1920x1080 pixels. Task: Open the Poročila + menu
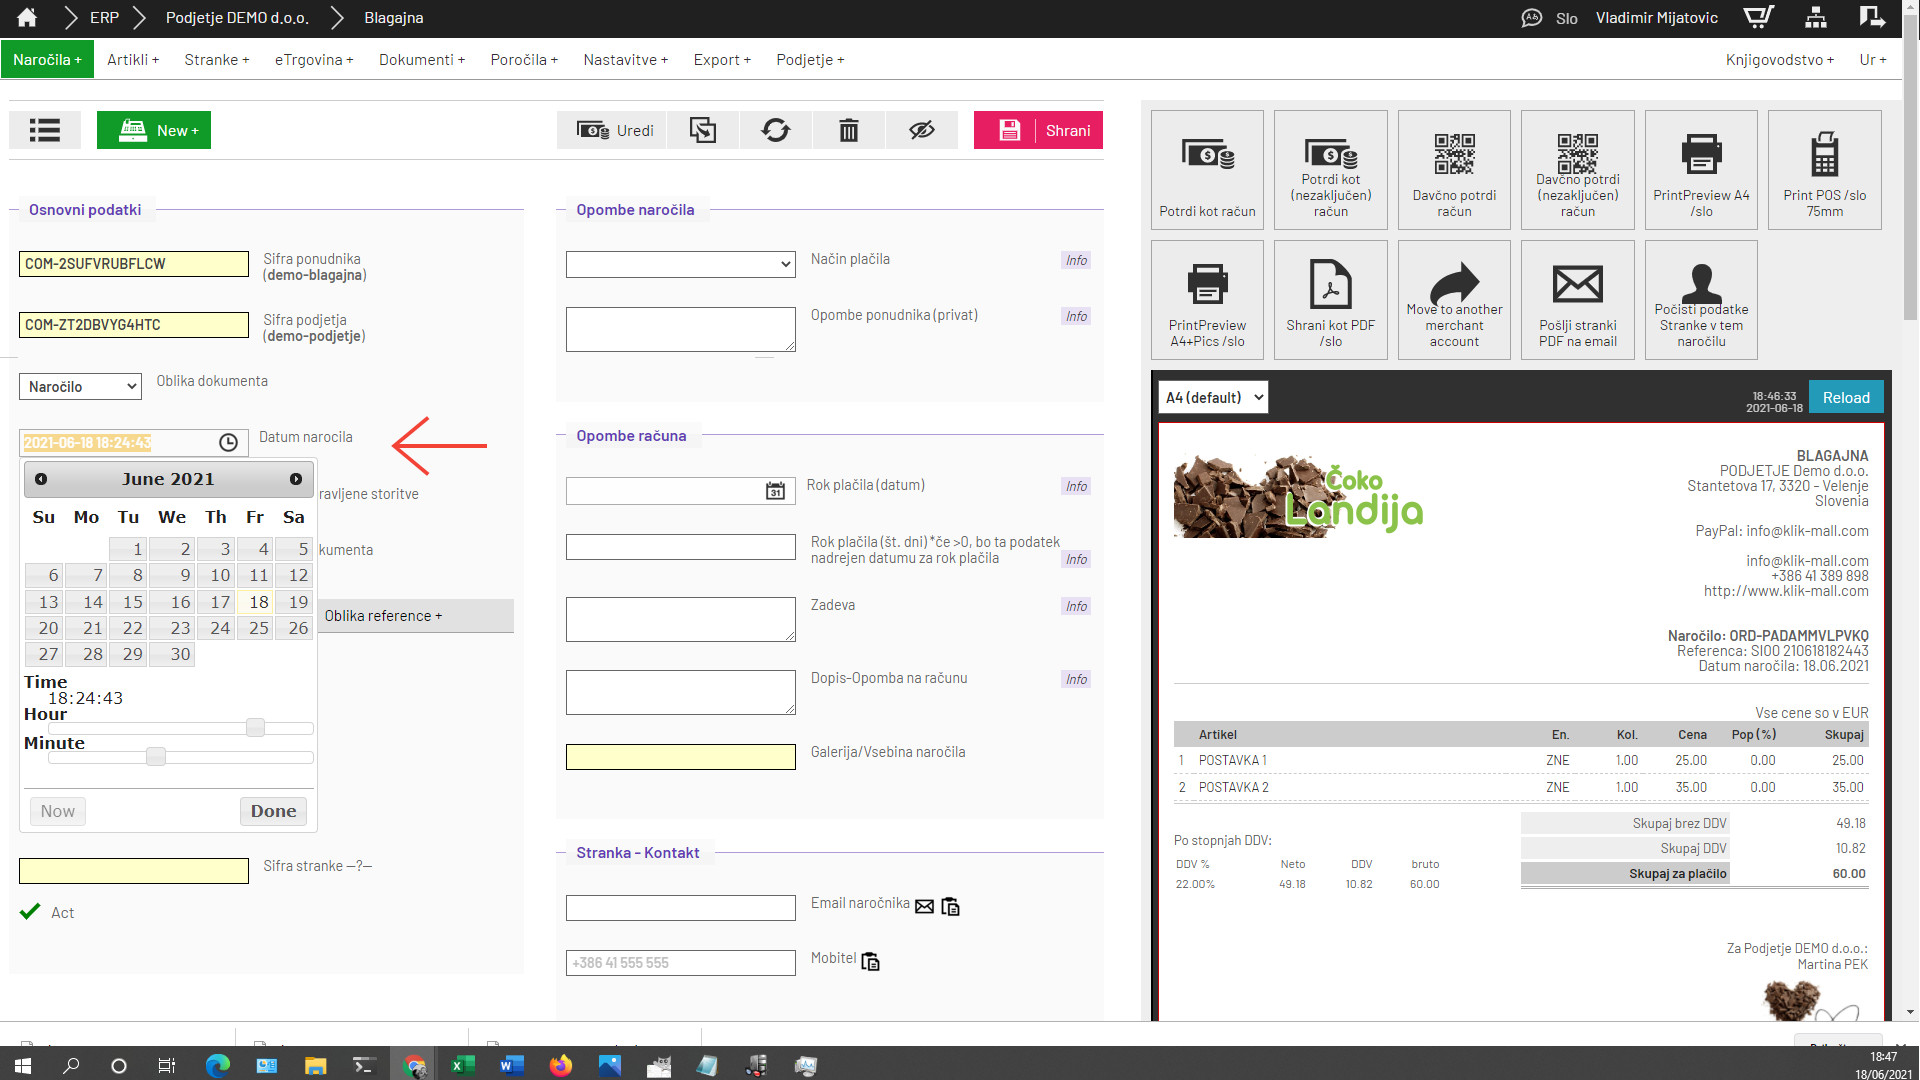pyautogui.click(x=523, y=60)
